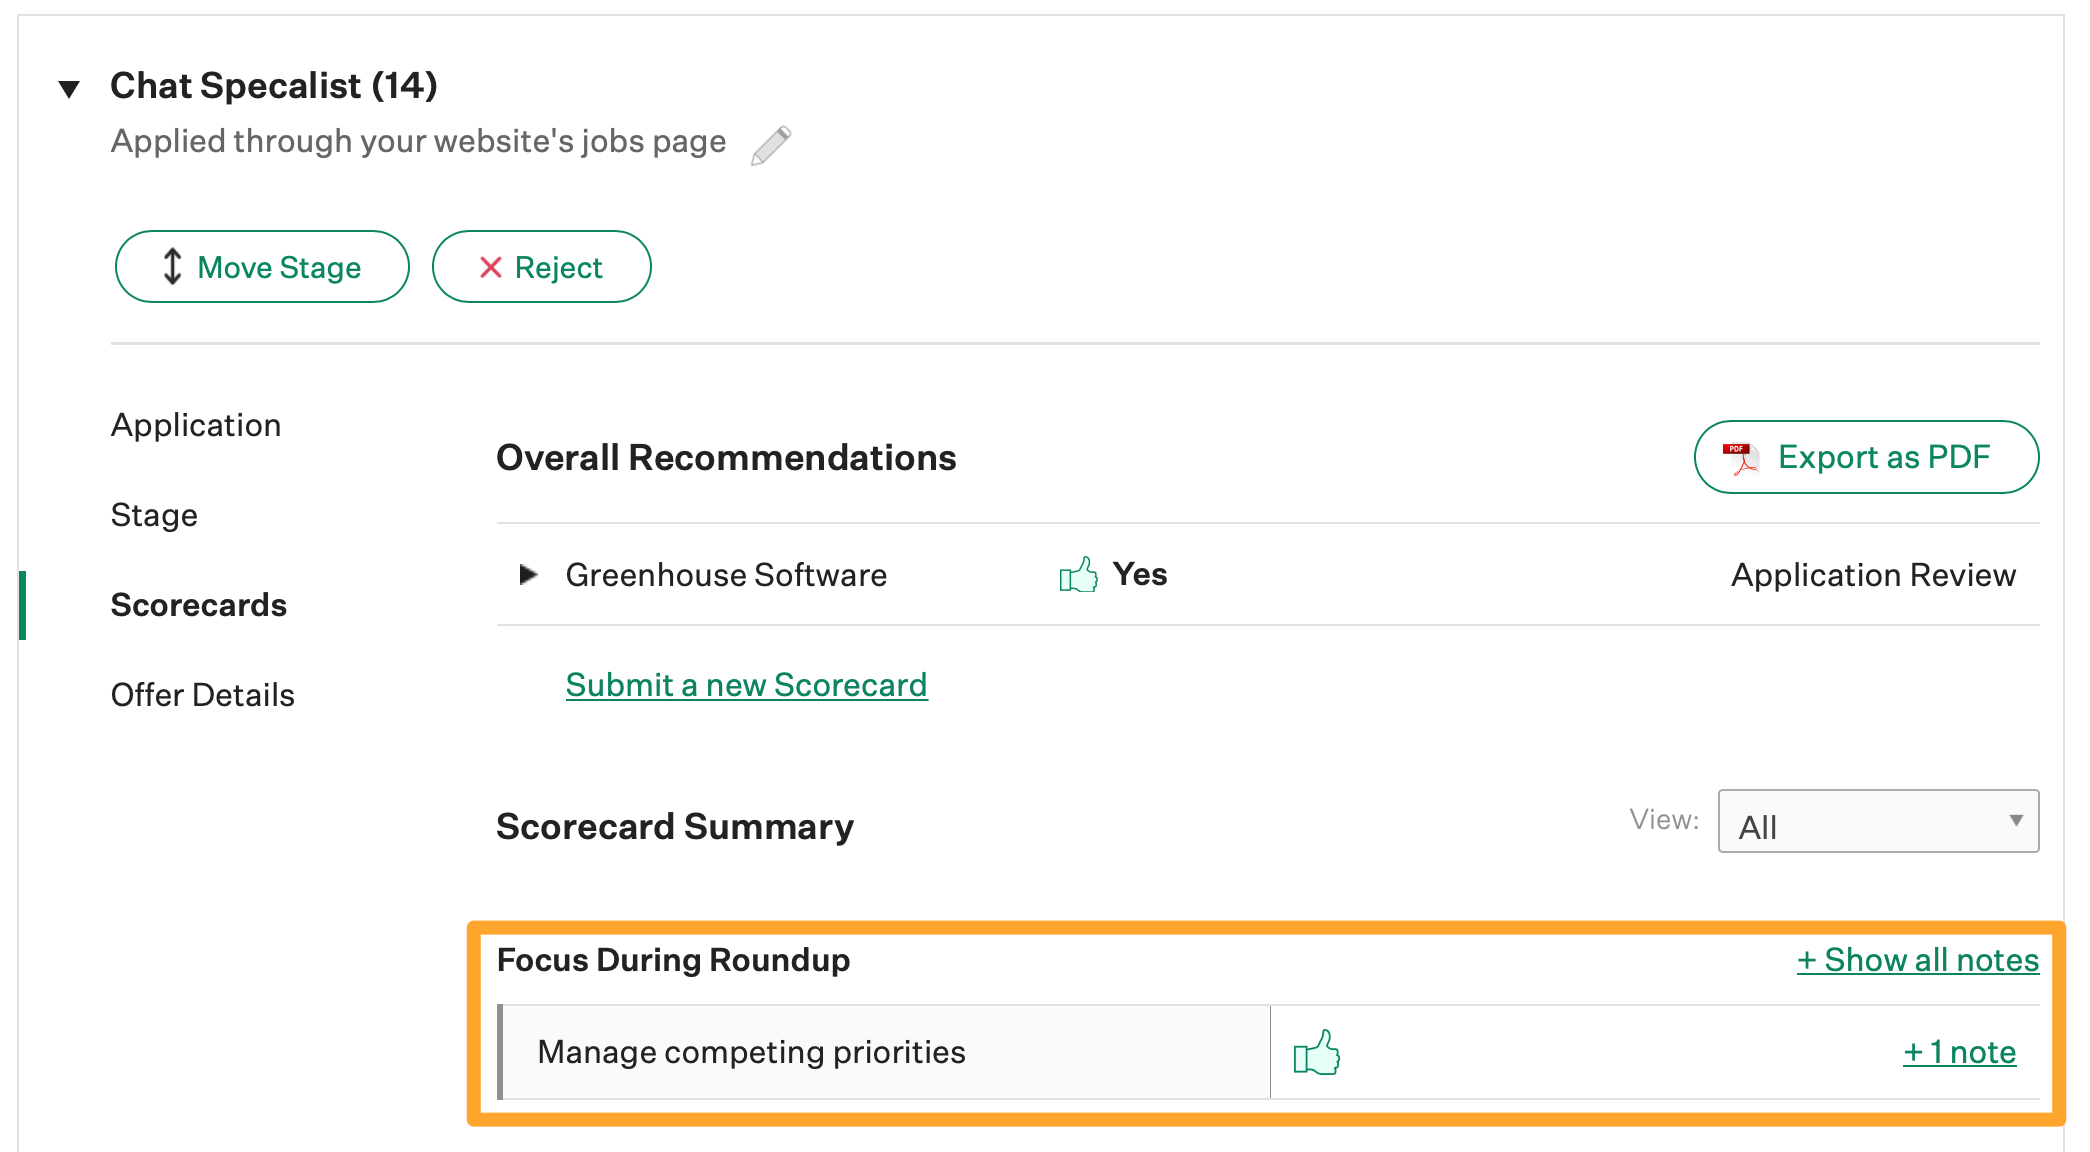Open the Application sidebar section
This screenshot has height=1152, width=2090.
pyautogui.click(x=196, y=425)
